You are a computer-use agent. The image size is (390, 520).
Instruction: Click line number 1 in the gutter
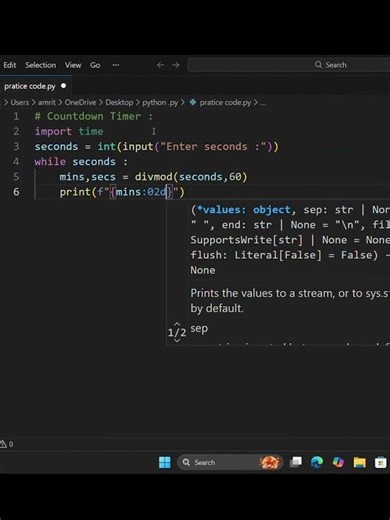pos(16,116)
